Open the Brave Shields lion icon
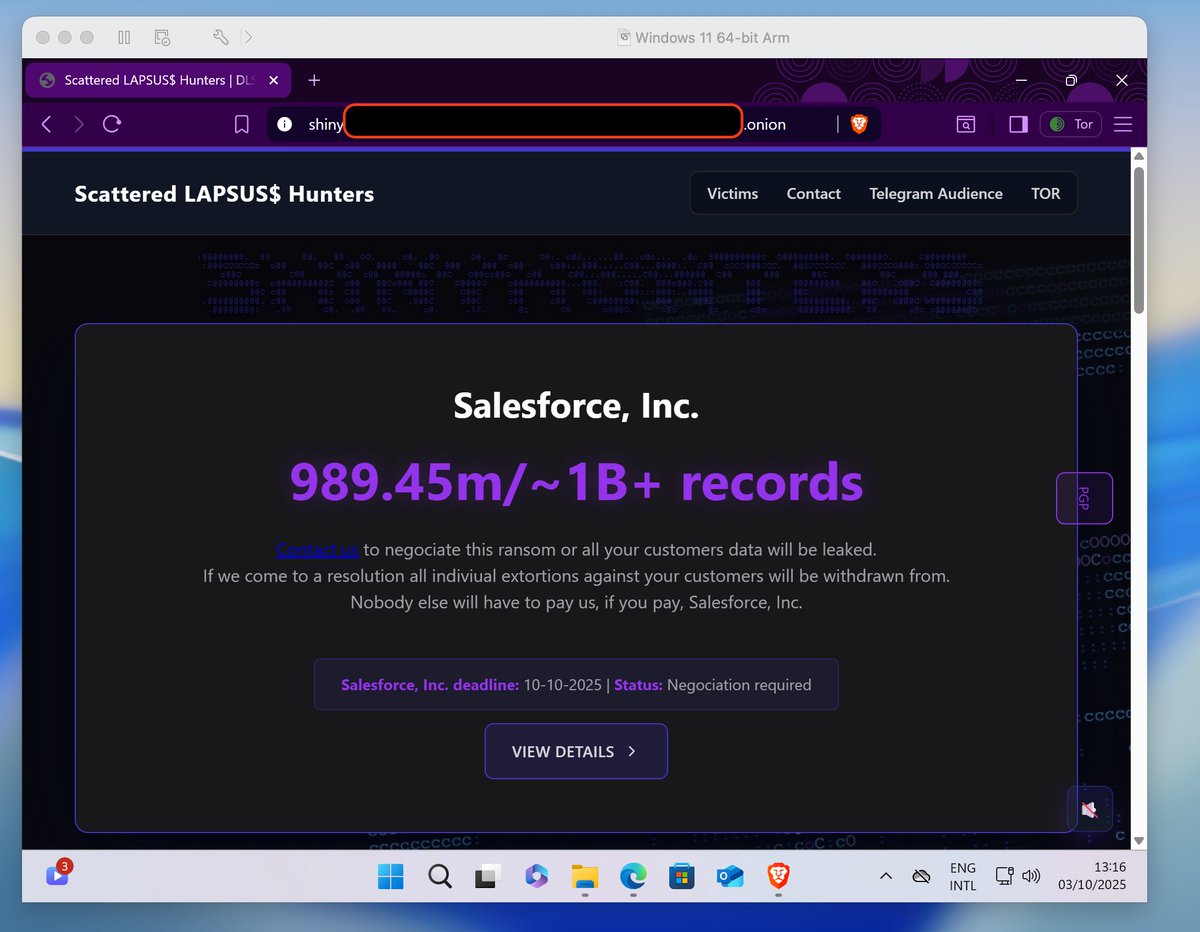The height and width of the screenshot is (932, 1200). [x=859, y=124]
